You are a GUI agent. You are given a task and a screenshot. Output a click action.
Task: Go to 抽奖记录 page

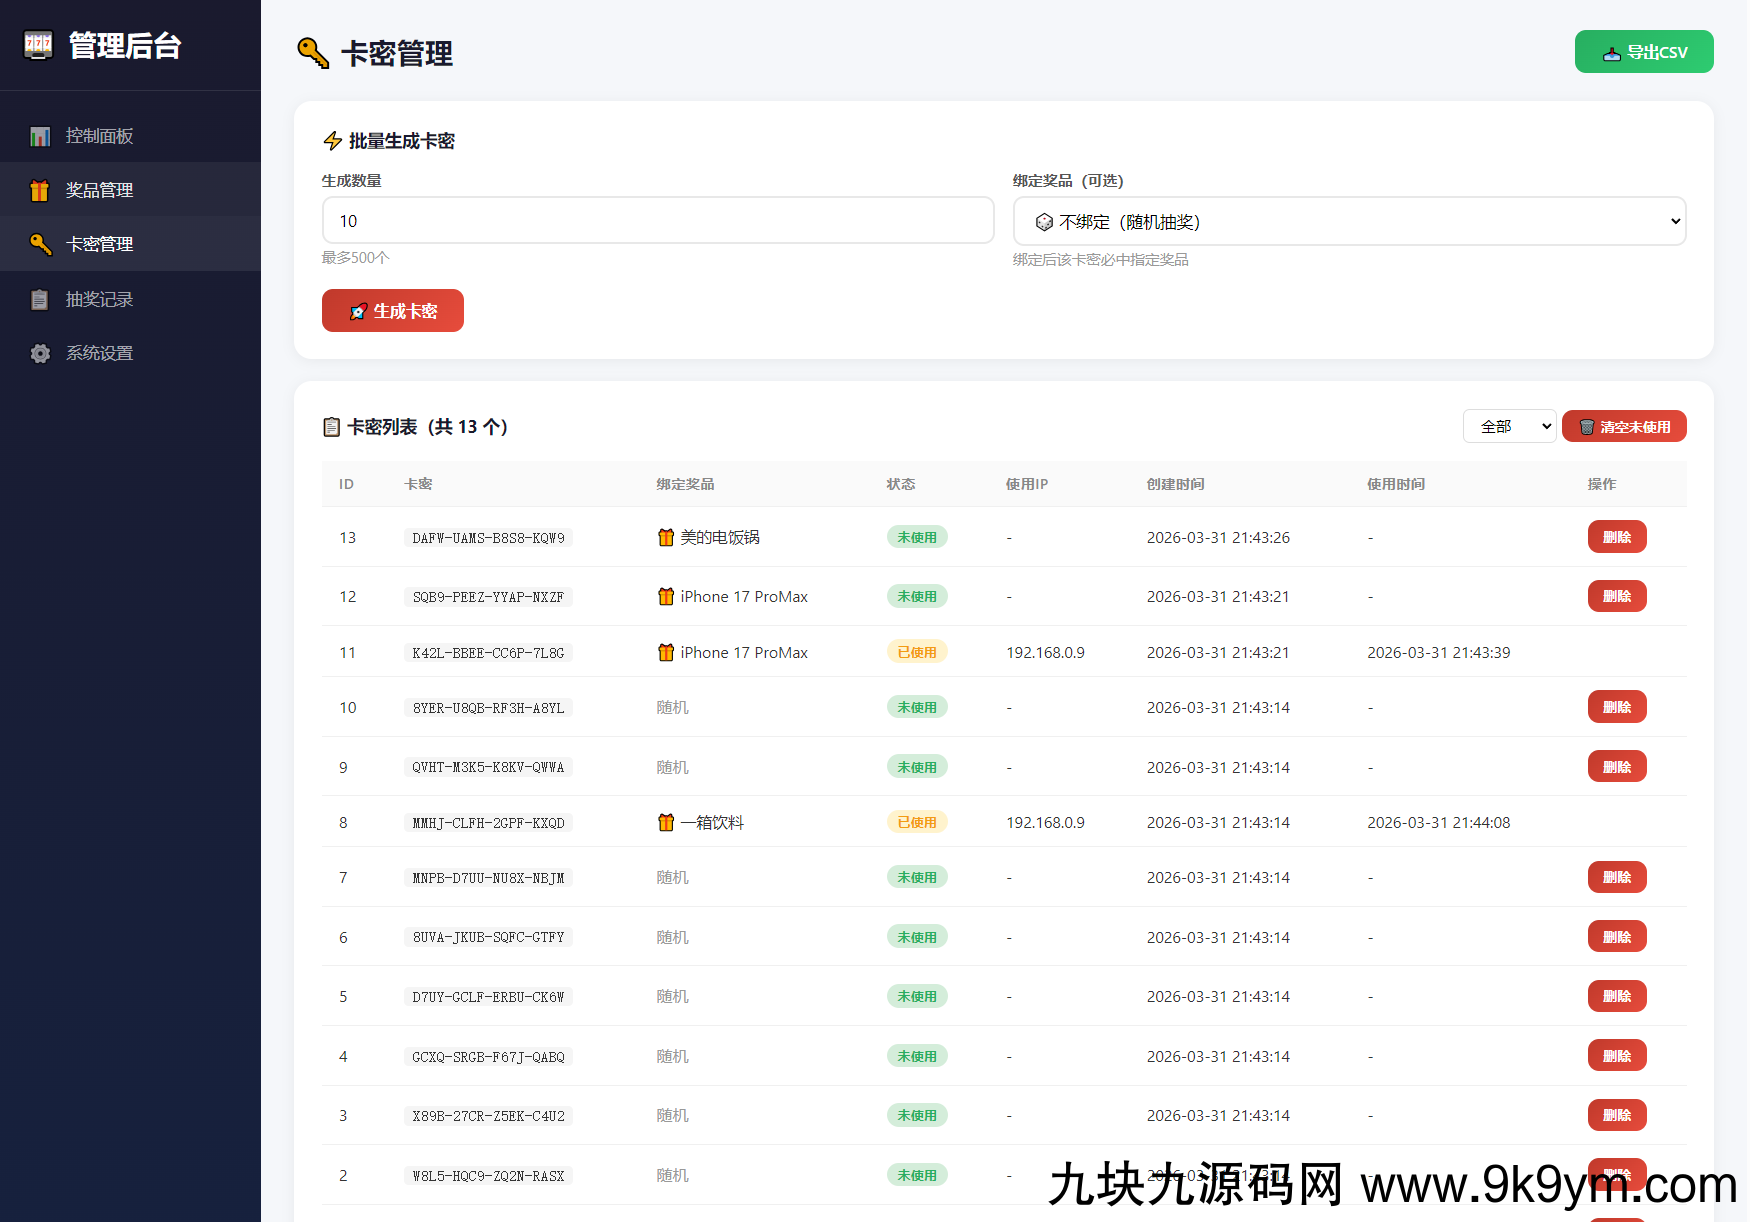(100, 299)
